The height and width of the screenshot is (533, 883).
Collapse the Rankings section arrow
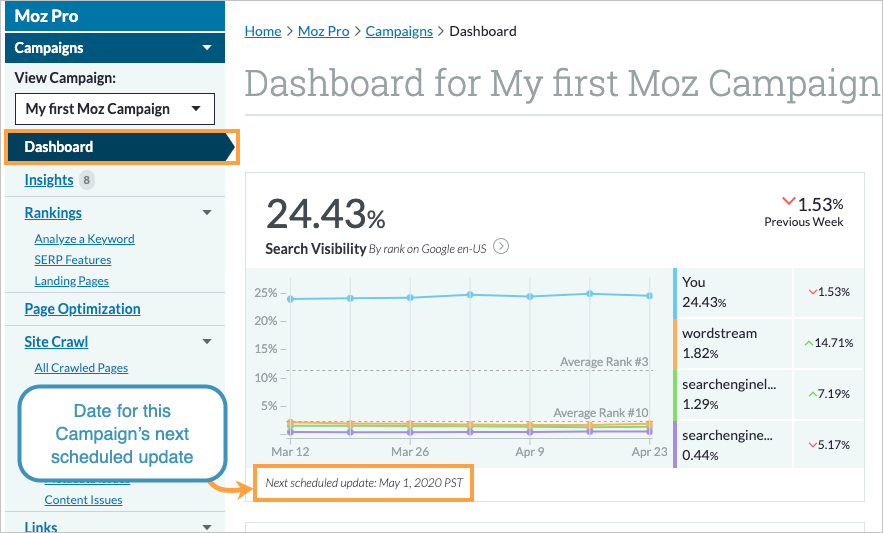pos(206,213)
